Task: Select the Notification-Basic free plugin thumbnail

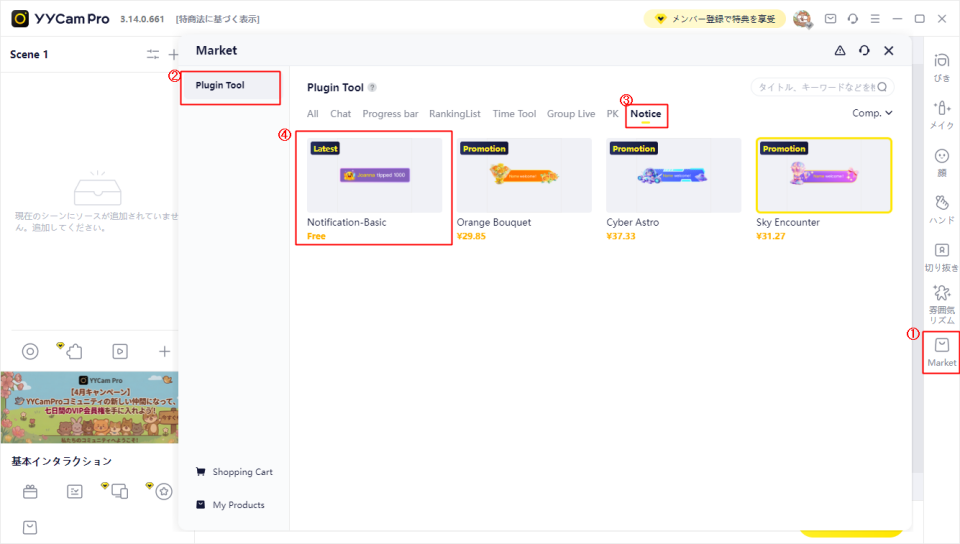Action: pyautogui.click(x=374, y=176)
